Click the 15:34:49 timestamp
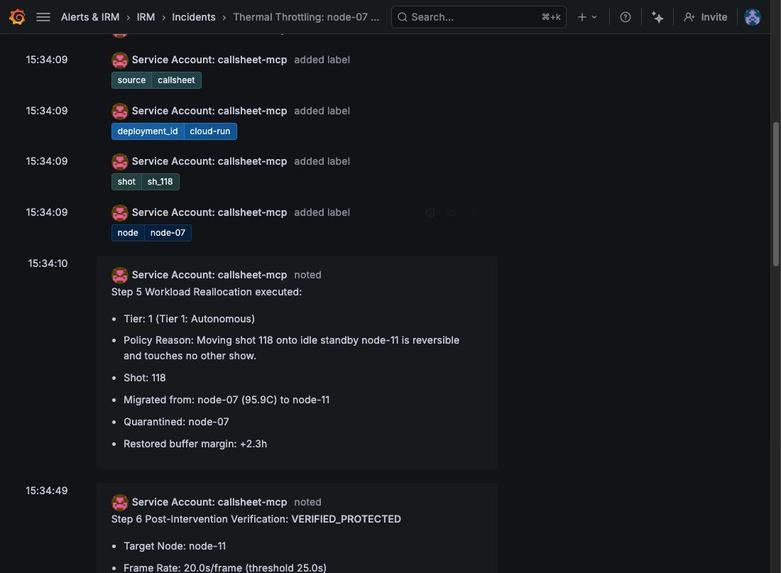The height and width of the screenshot is (573, 781). [47, 491]
